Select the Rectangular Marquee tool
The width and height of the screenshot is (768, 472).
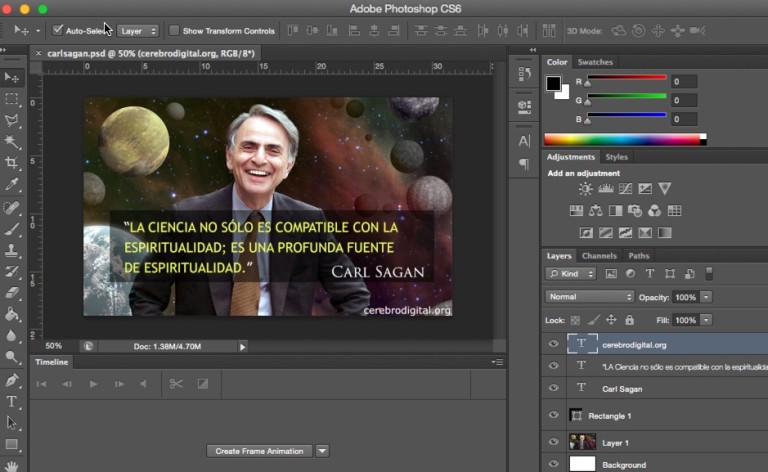12,99
